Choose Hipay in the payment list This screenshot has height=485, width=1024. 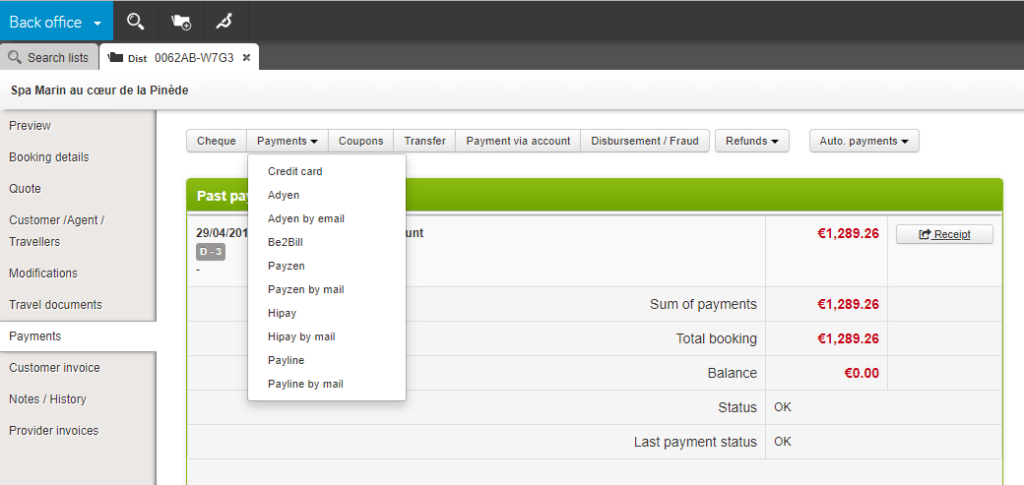click(x=282, y=313)
